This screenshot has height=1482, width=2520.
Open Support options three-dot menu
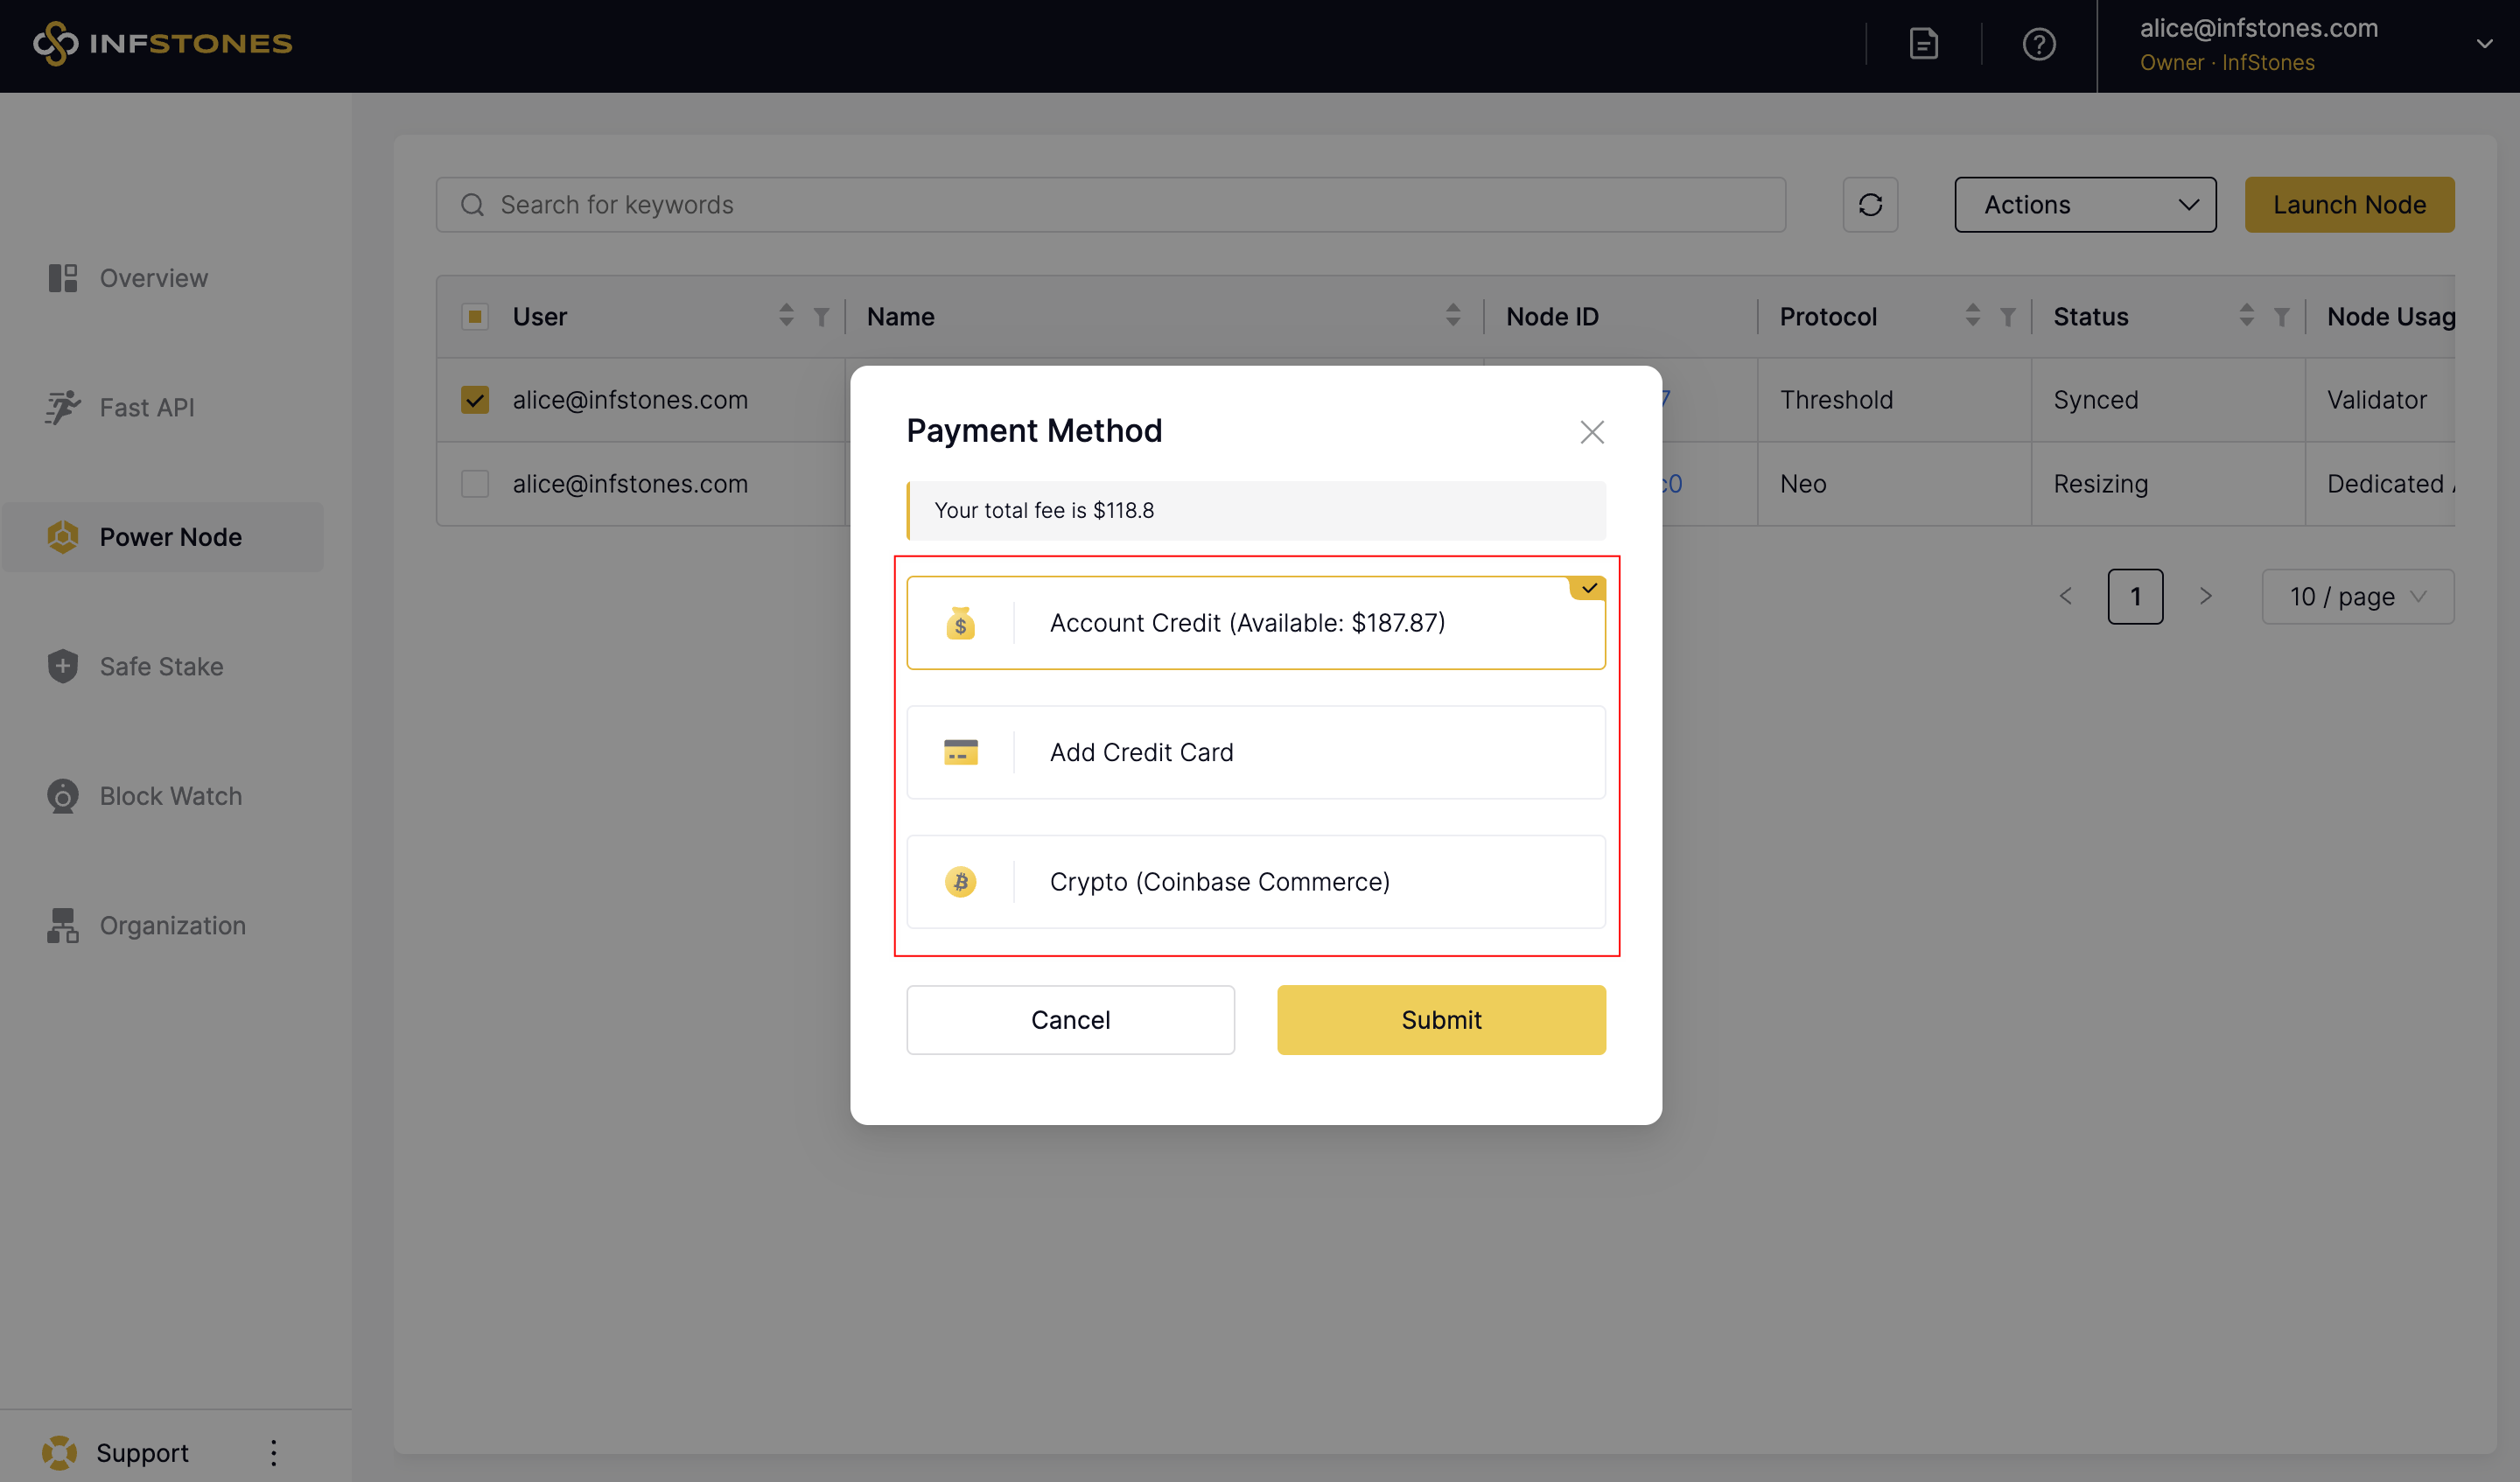click(x=273, y=1452)
